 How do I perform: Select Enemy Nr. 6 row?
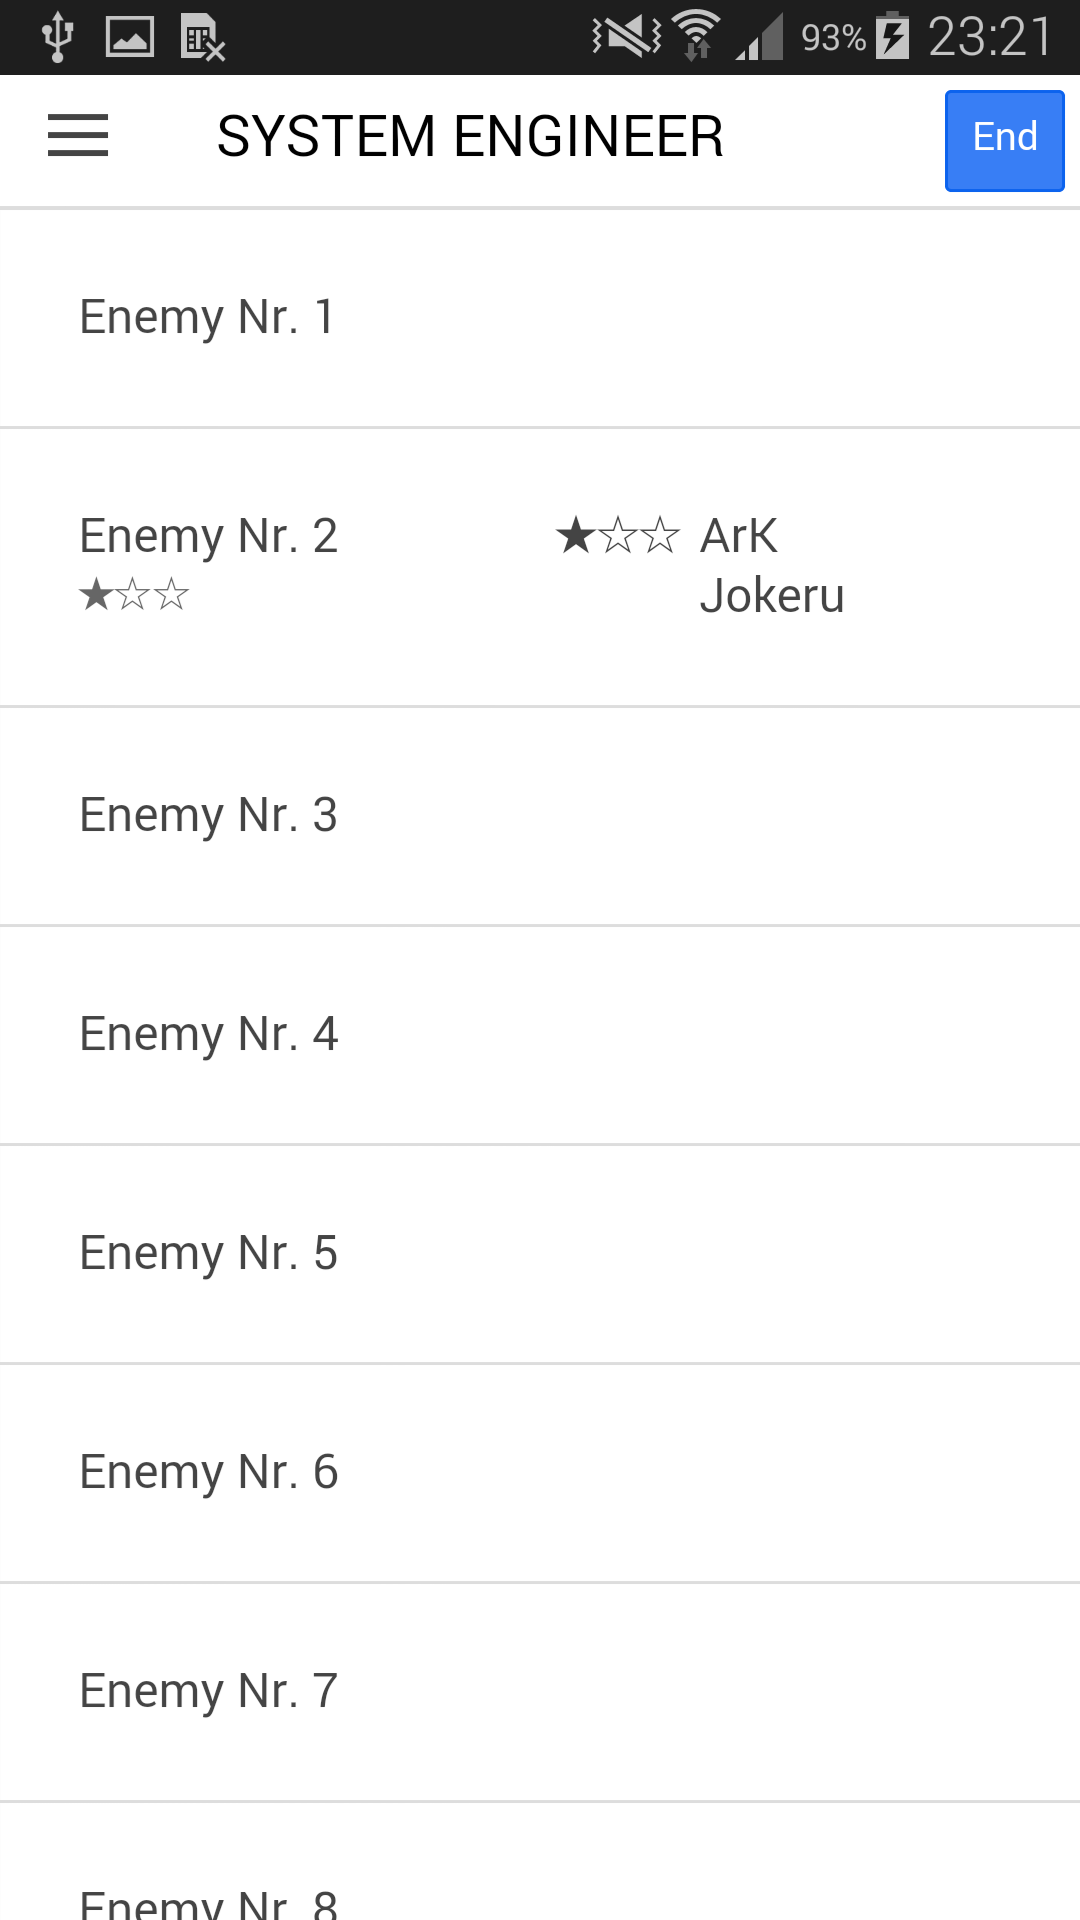coord(540,1474)
